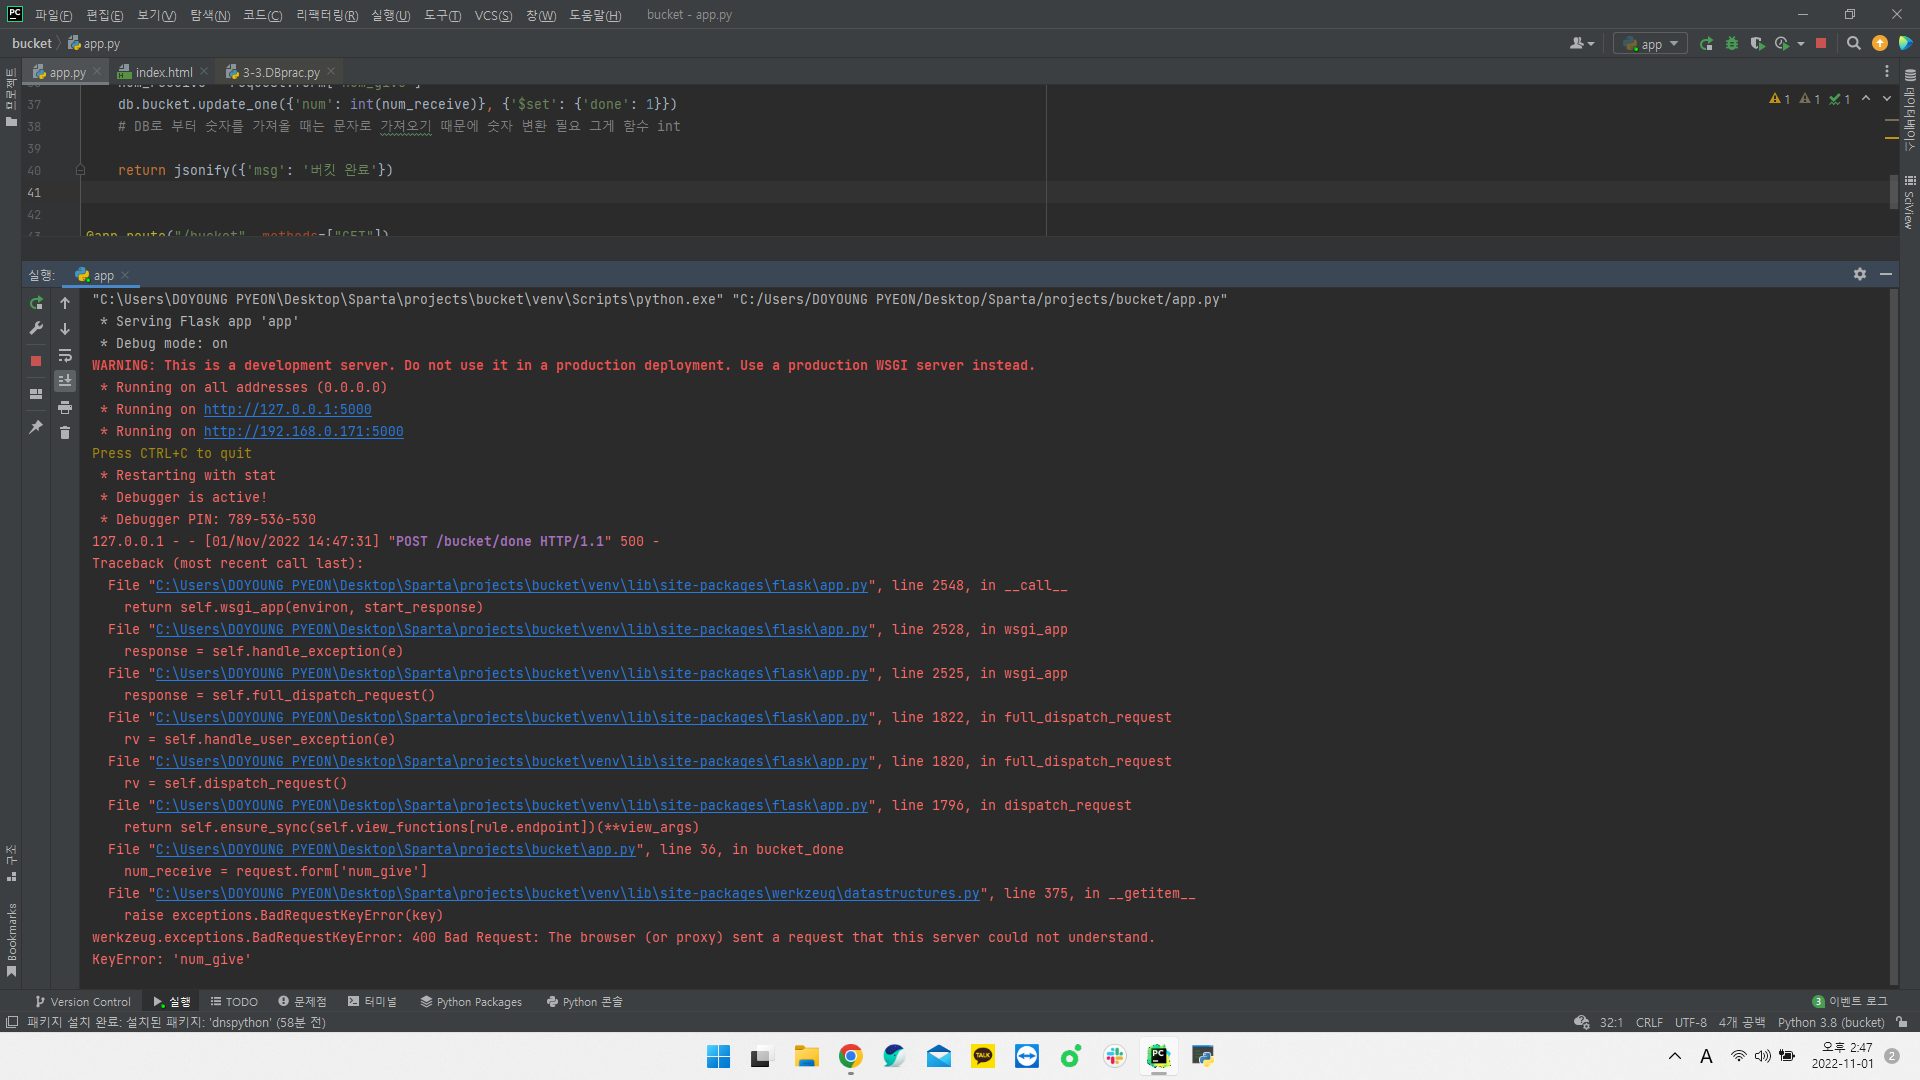Toggle pin tab in Run panel

click(x=36, y=427)
